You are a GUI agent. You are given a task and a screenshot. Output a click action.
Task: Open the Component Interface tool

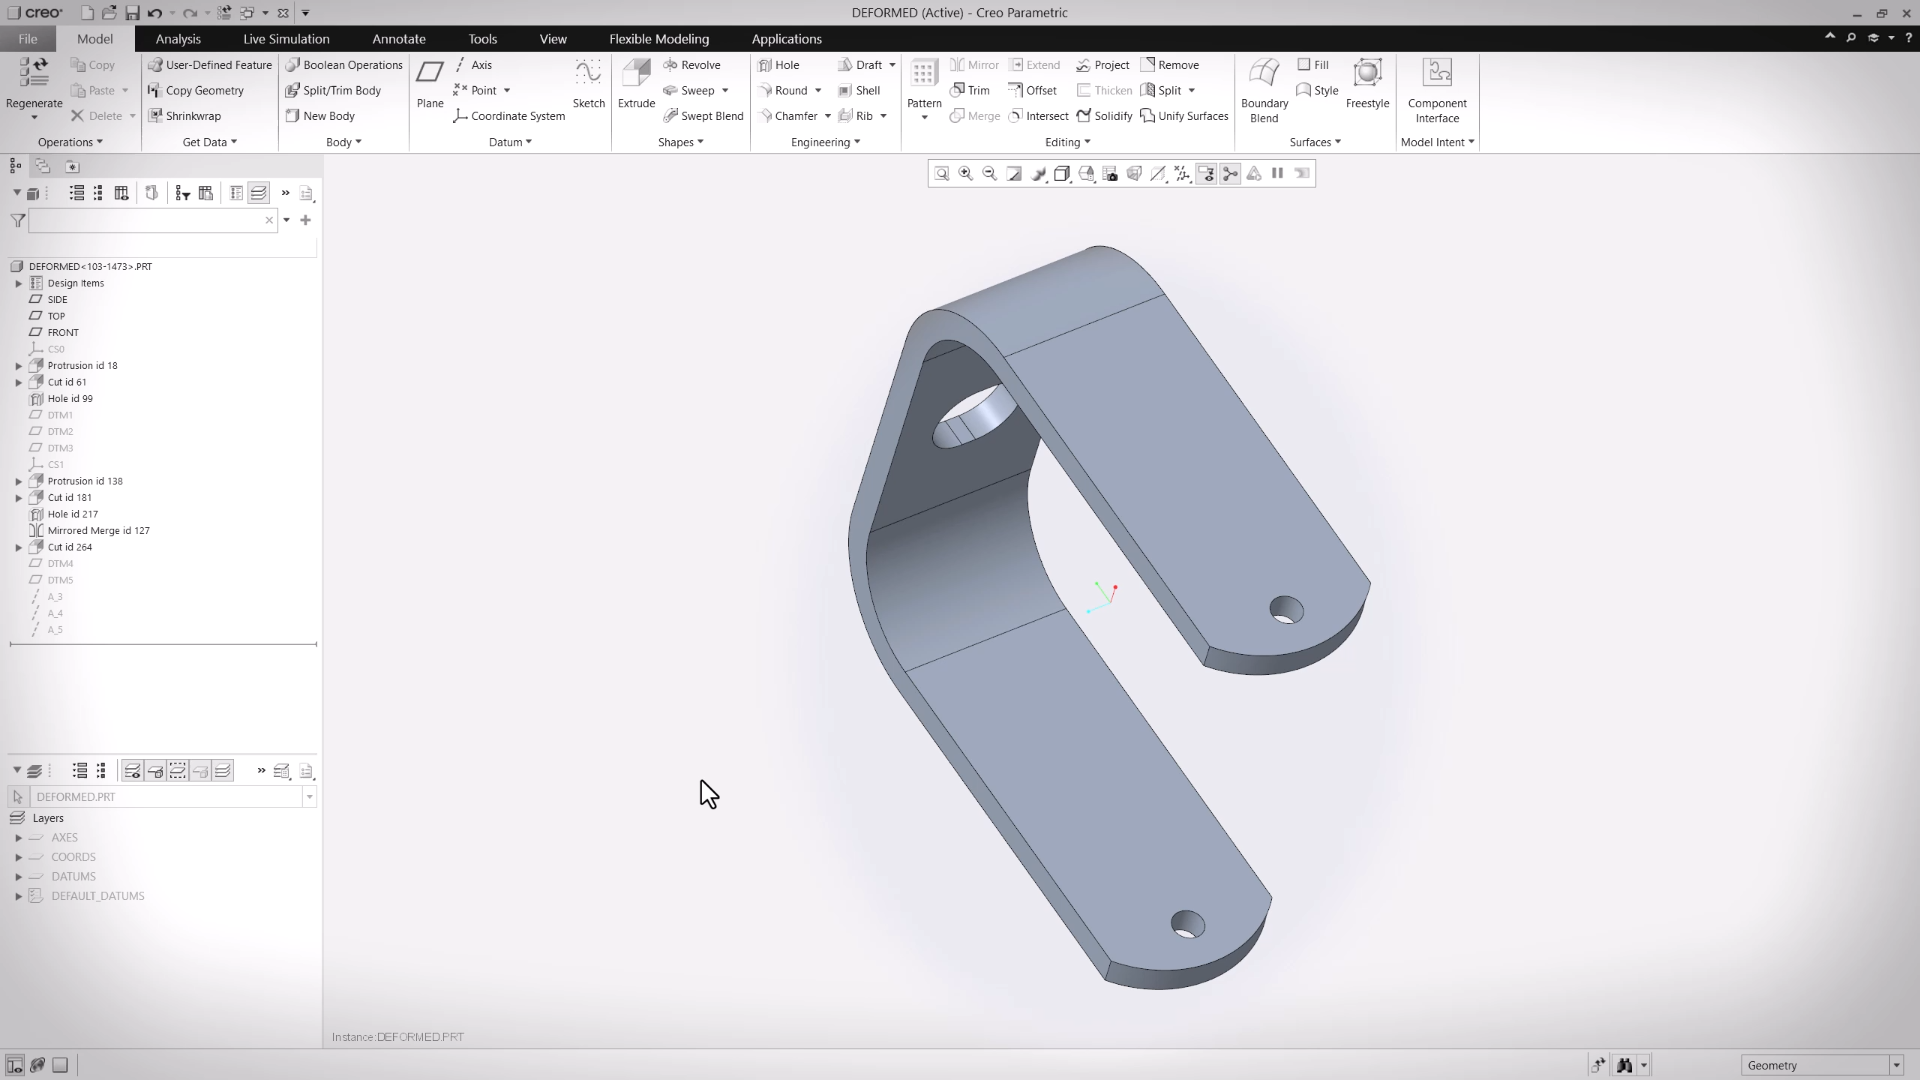1437,90
